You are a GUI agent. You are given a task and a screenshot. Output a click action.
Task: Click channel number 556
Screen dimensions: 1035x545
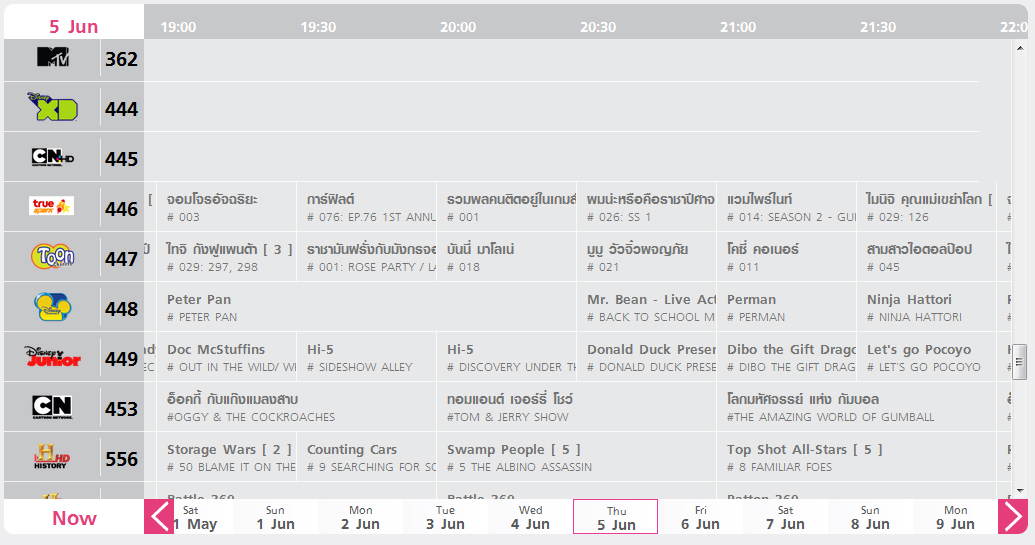(121, 459)
